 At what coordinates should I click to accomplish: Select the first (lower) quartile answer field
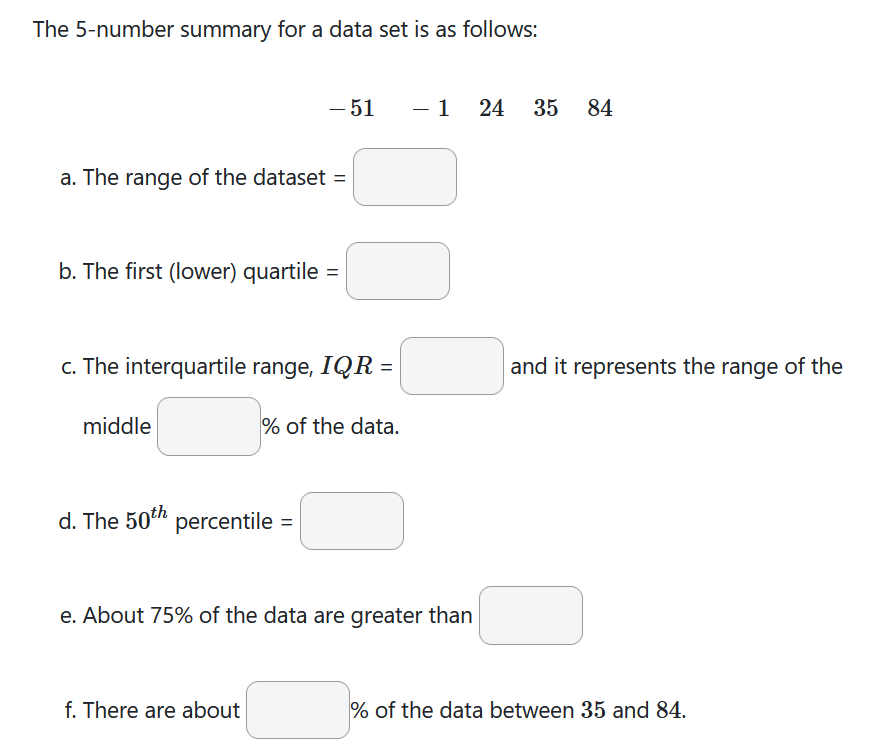[397, 271]
